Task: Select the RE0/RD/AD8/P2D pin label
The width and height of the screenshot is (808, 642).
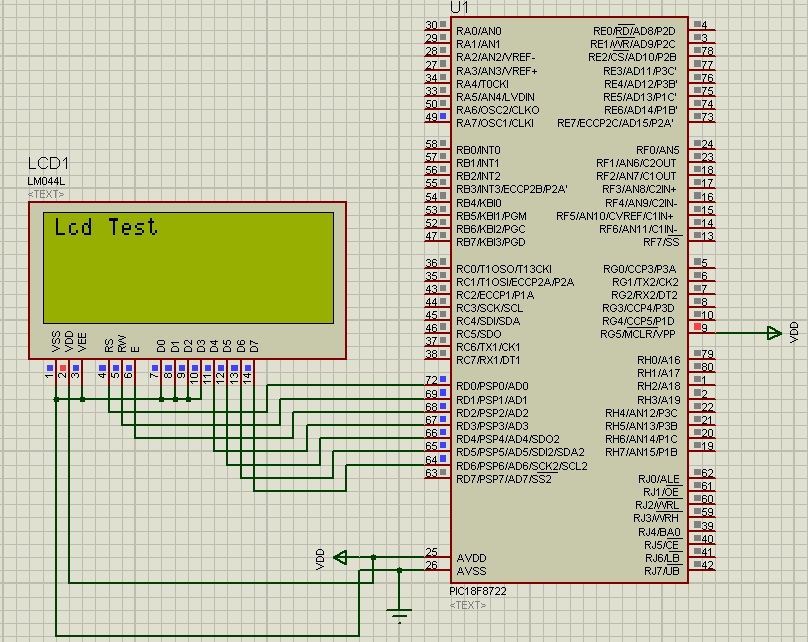Action: [634, 31]
